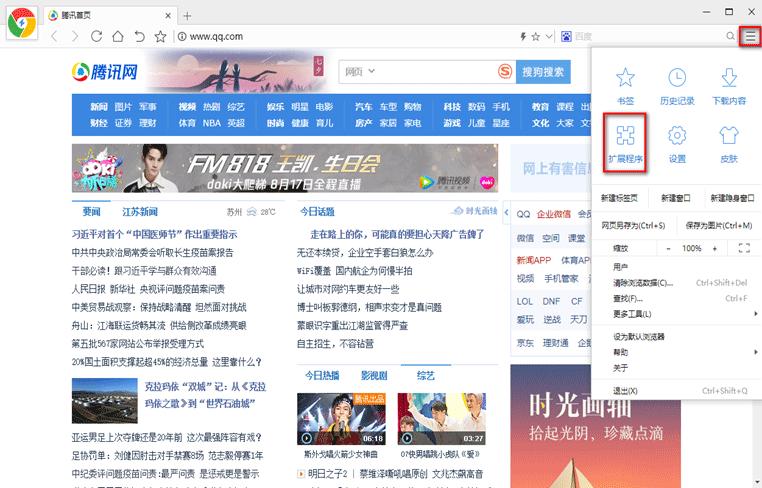Open Settings (设置) gear icon
Image resolution: width=762 pixels, height=488 pixels.
pyautogui.click(x=677, y=136)
